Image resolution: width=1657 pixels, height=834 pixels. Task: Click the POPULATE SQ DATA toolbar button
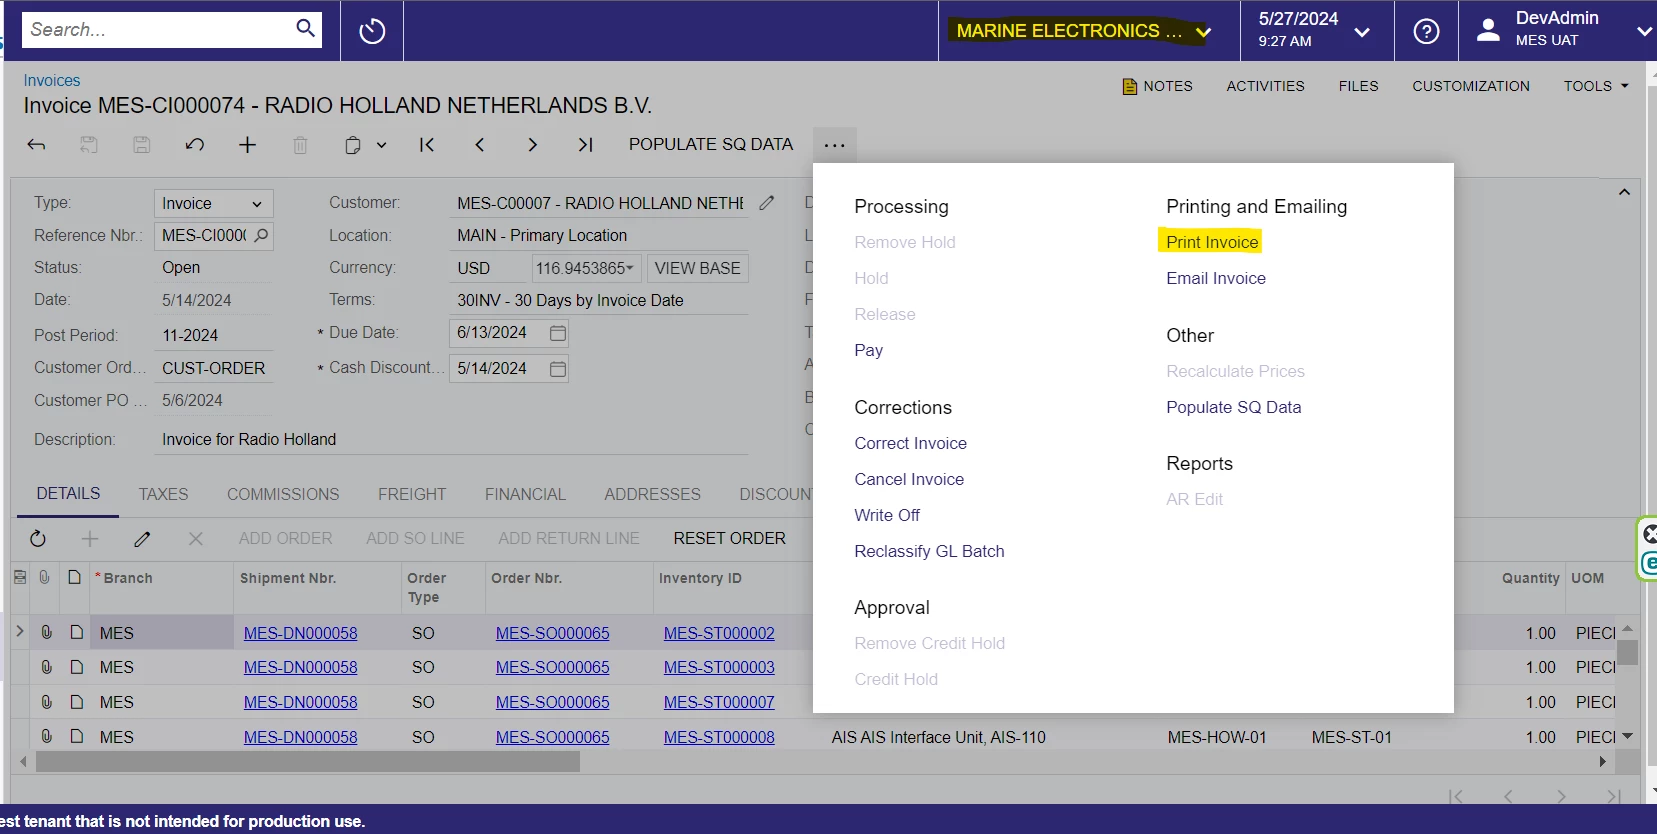[x=711, y=144]
